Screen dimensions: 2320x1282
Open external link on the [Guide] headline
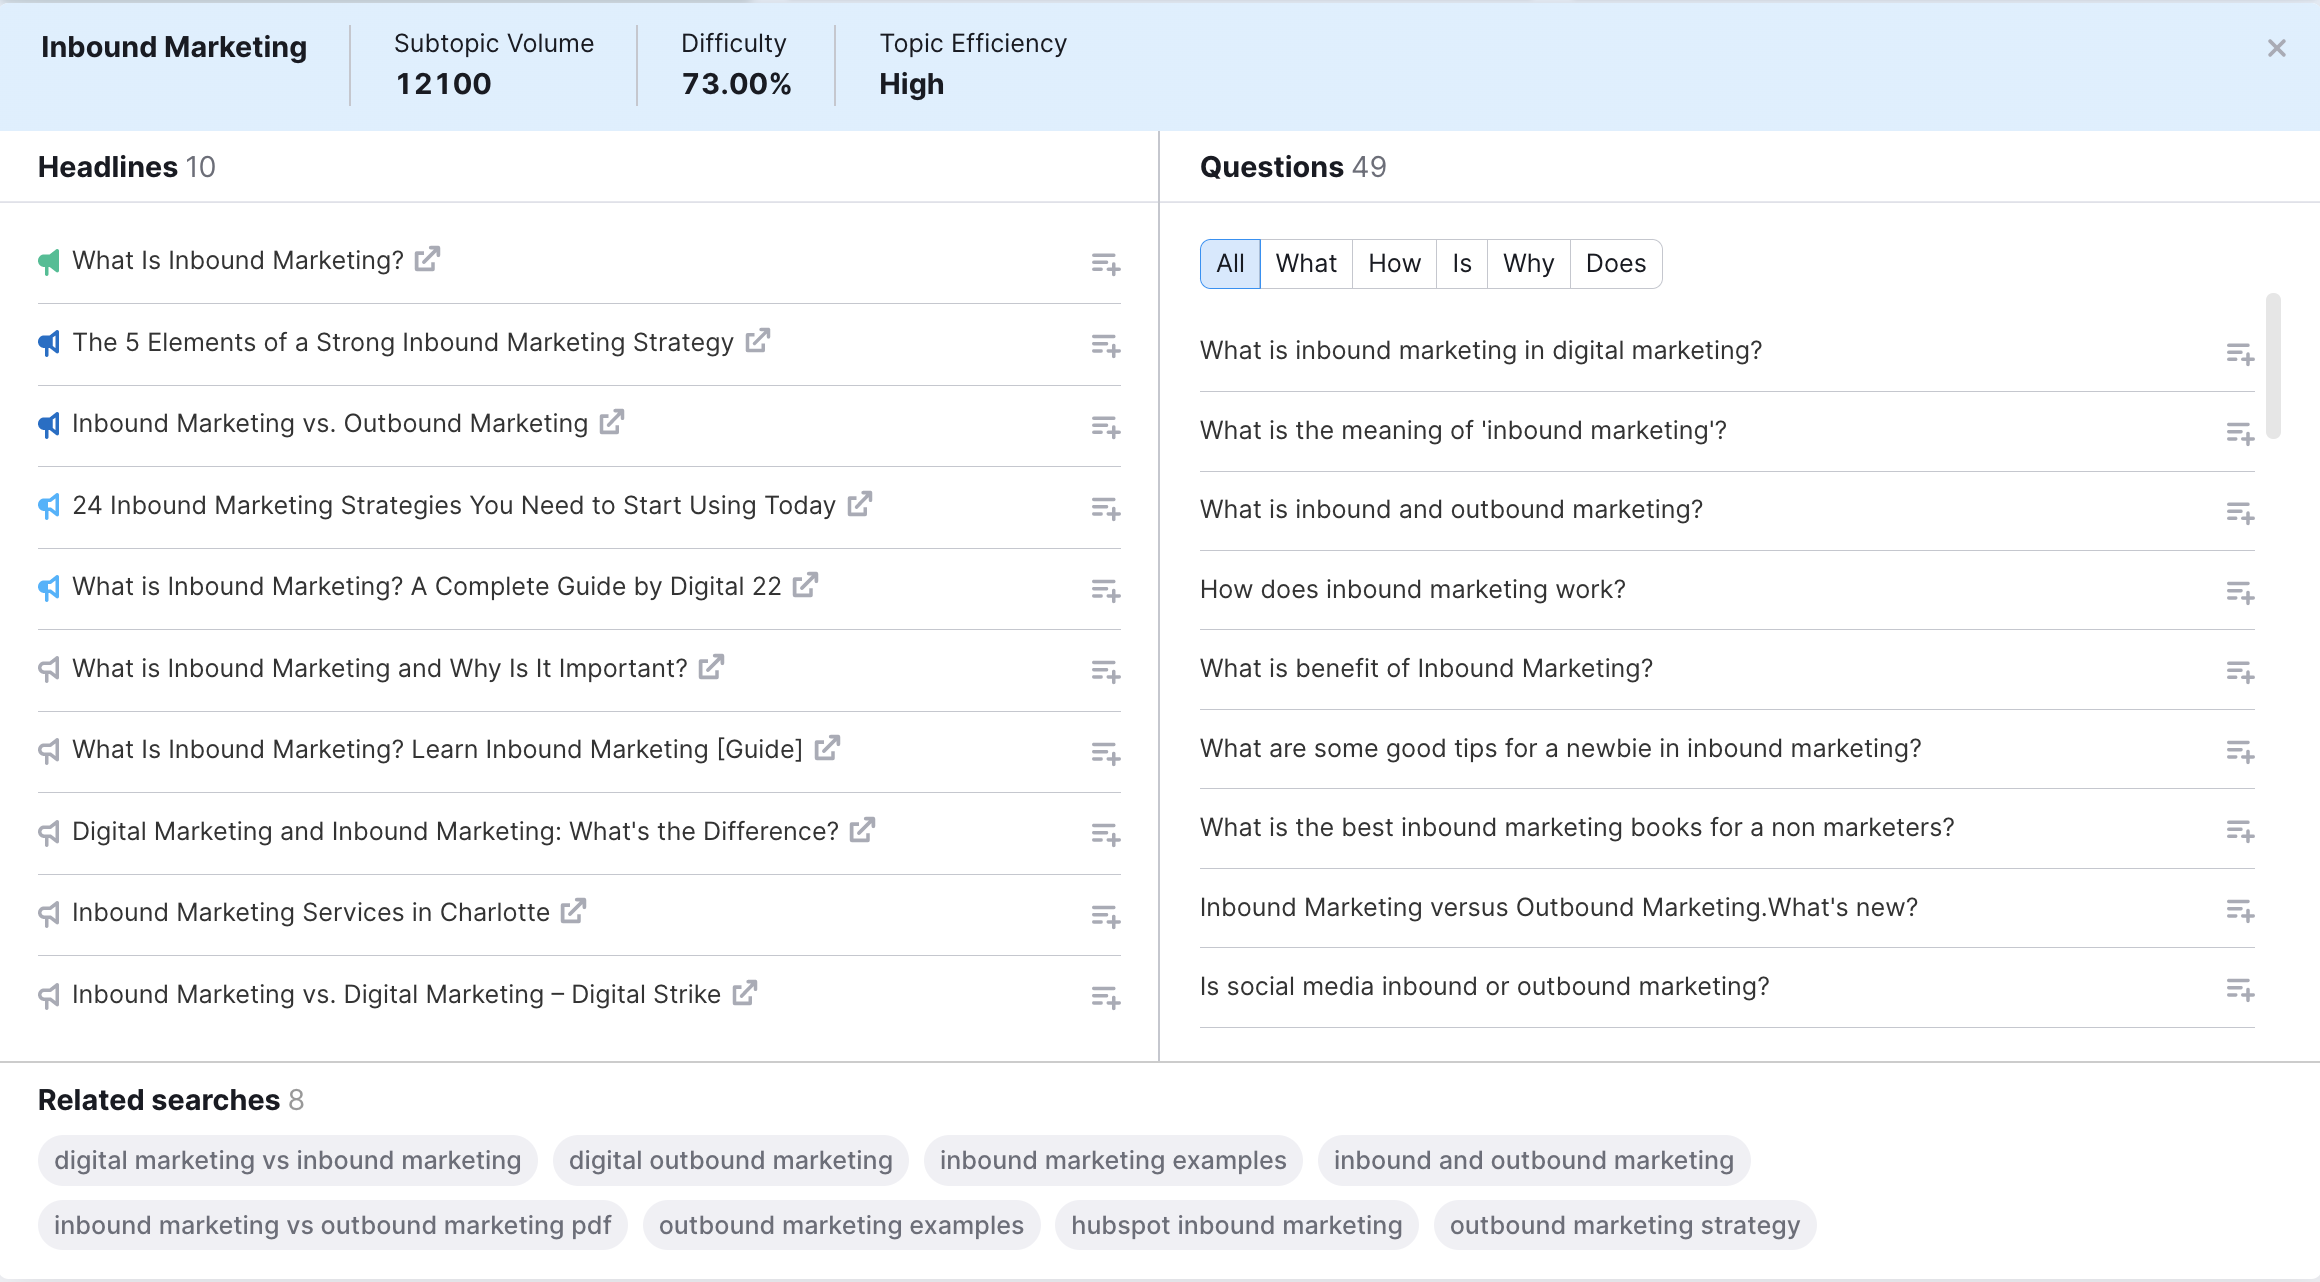[826, 748]
